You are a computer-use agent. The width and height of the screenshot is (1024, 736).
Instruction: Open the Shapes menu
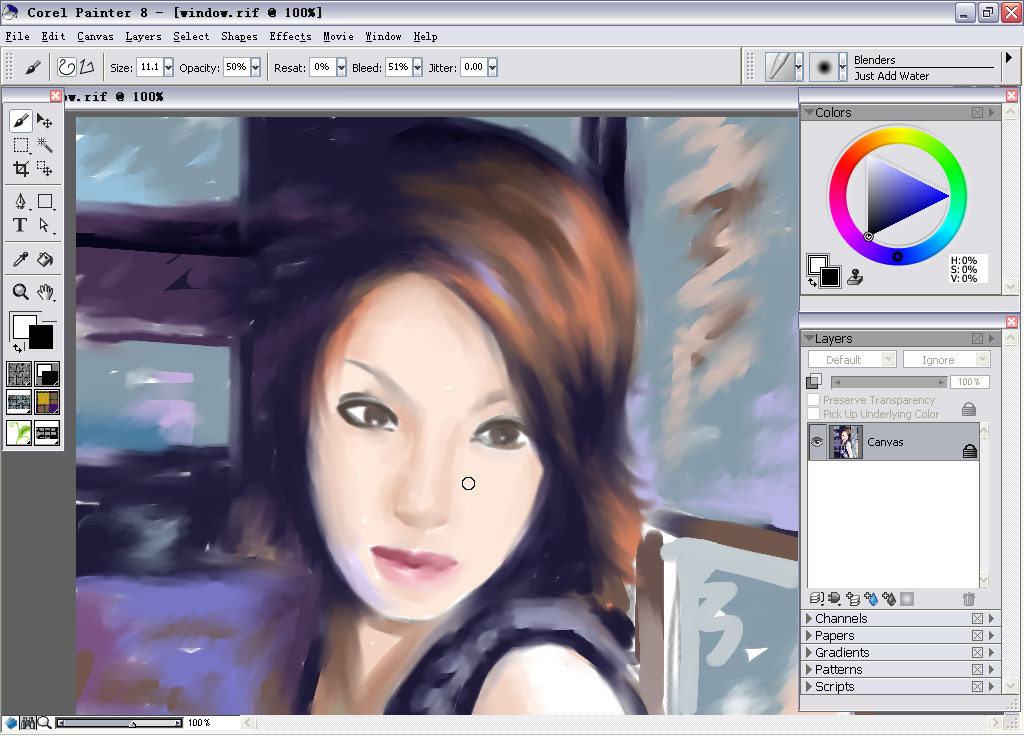(x=239, y=37)
